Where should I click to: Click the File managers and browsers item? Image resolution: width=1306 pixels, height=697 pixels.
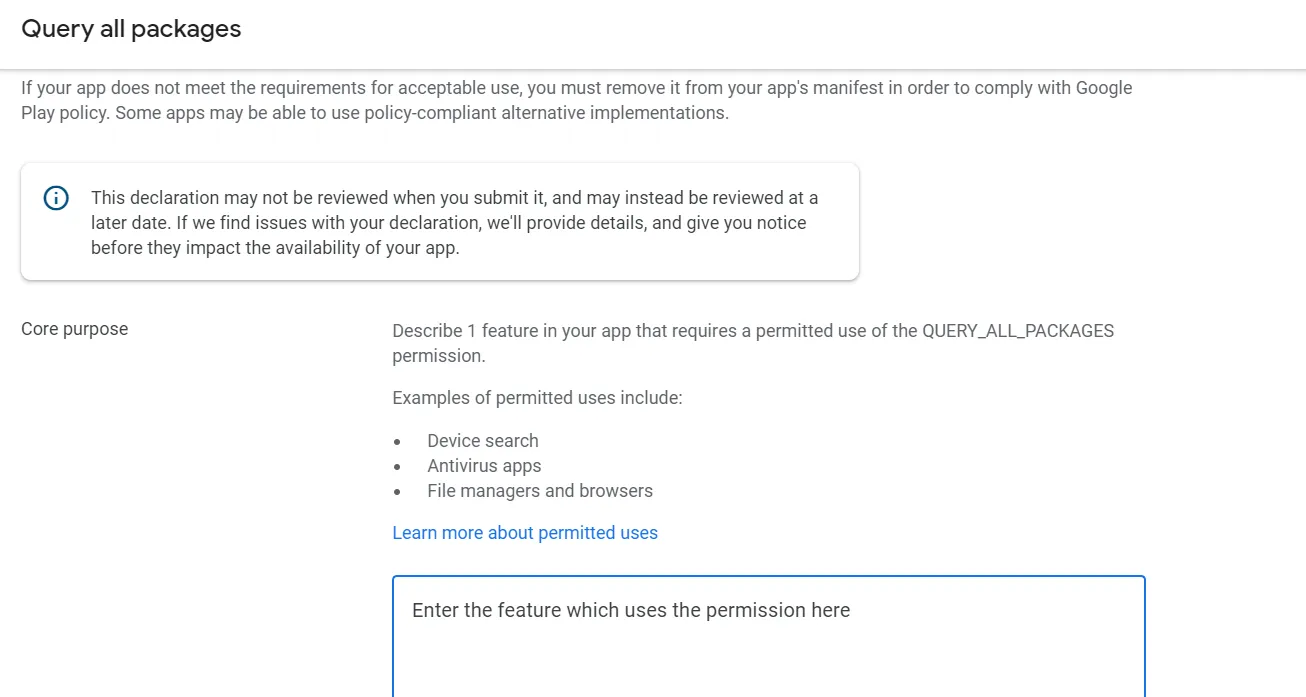point(539,491)
